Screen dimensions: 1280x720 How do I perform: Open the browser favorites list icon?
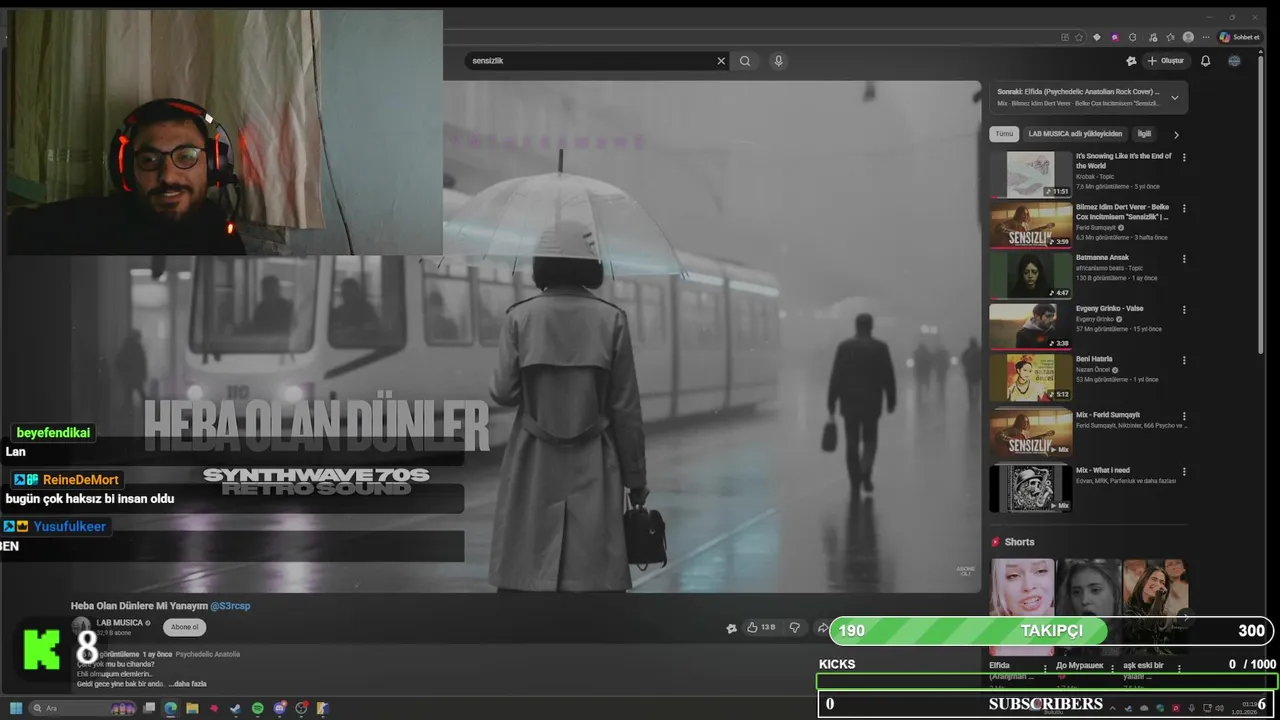coord(1170,37)
